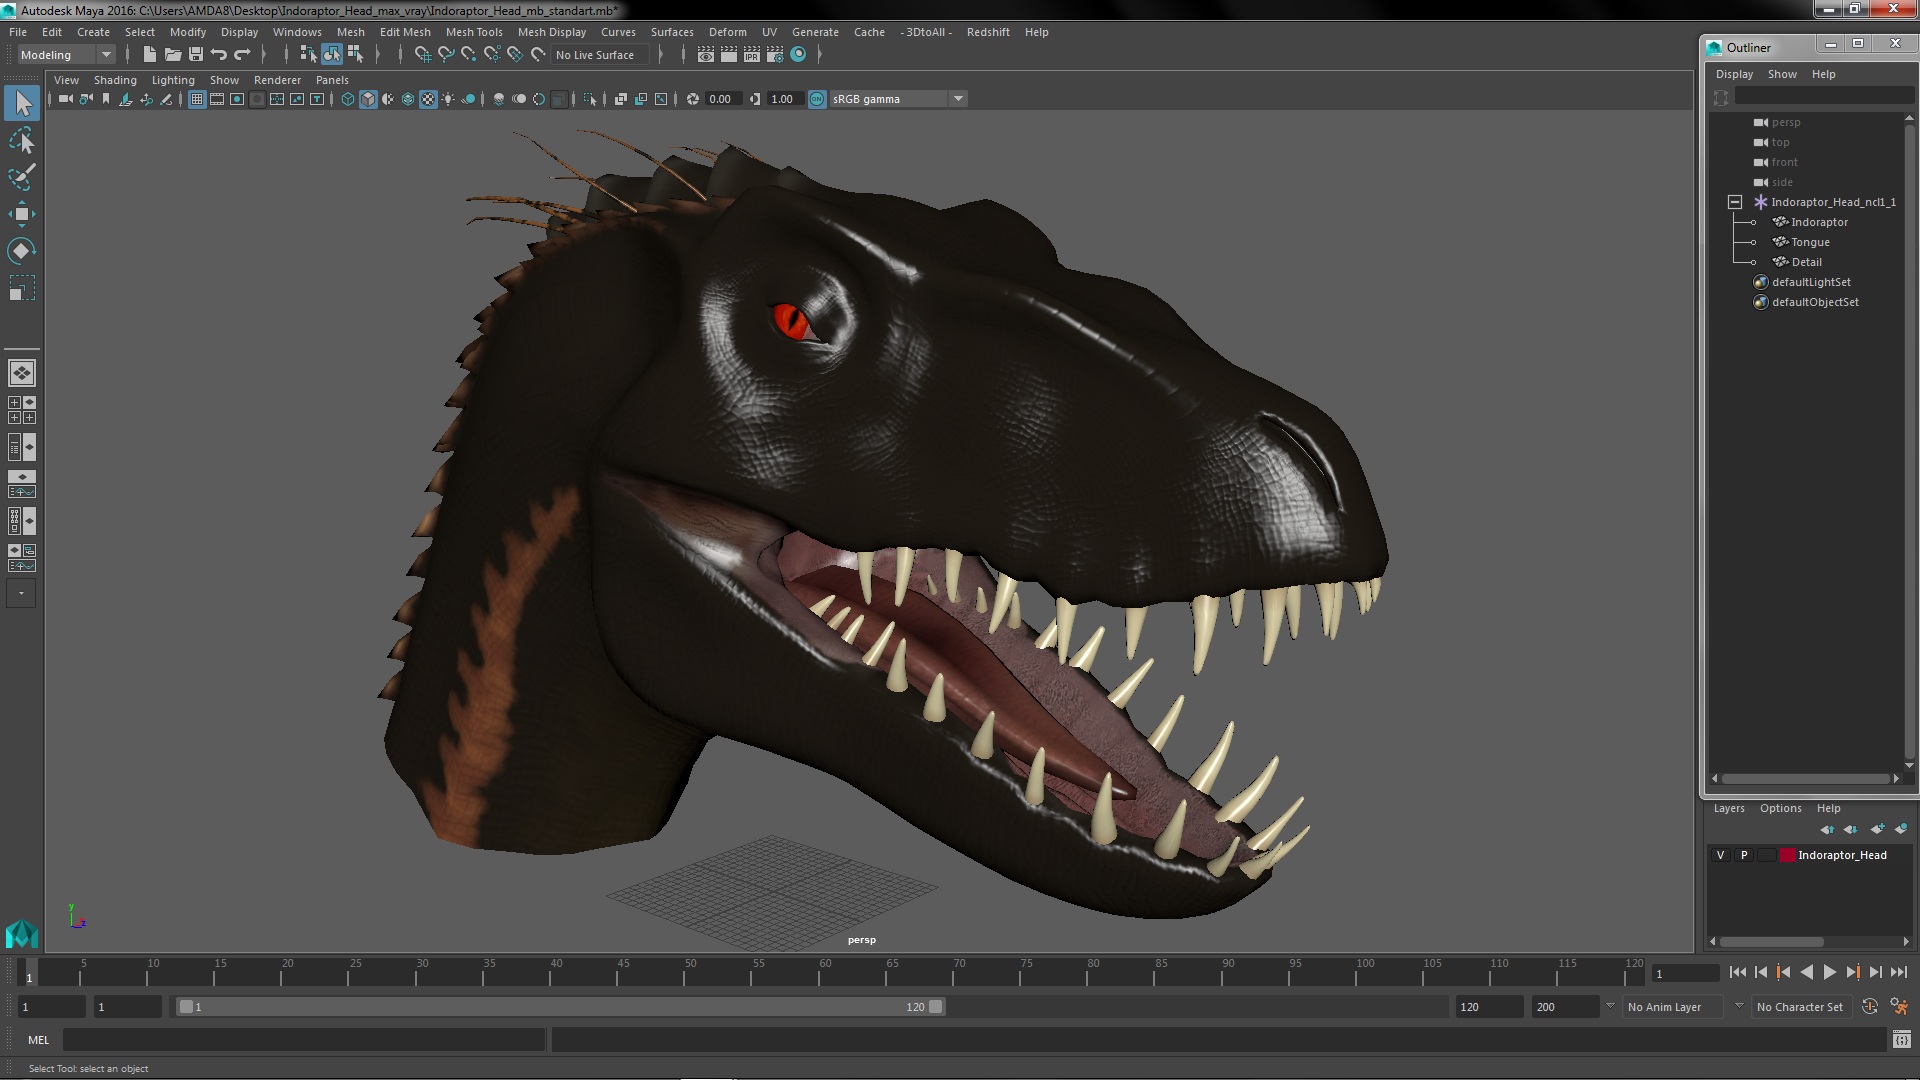
Task: Change Indoraptor_Head layer red color swatch
Action: pyautogui.click(x=1787, y=855)
